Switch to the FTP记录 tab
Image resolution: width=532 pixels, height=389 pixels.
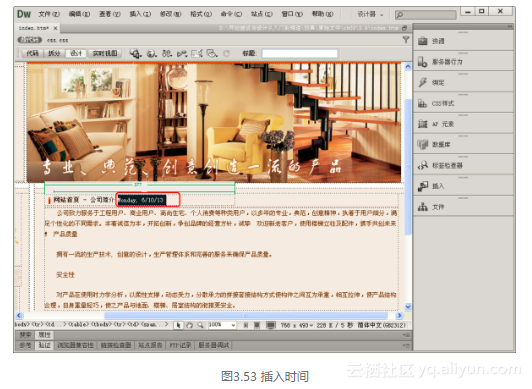pos(180,346)
